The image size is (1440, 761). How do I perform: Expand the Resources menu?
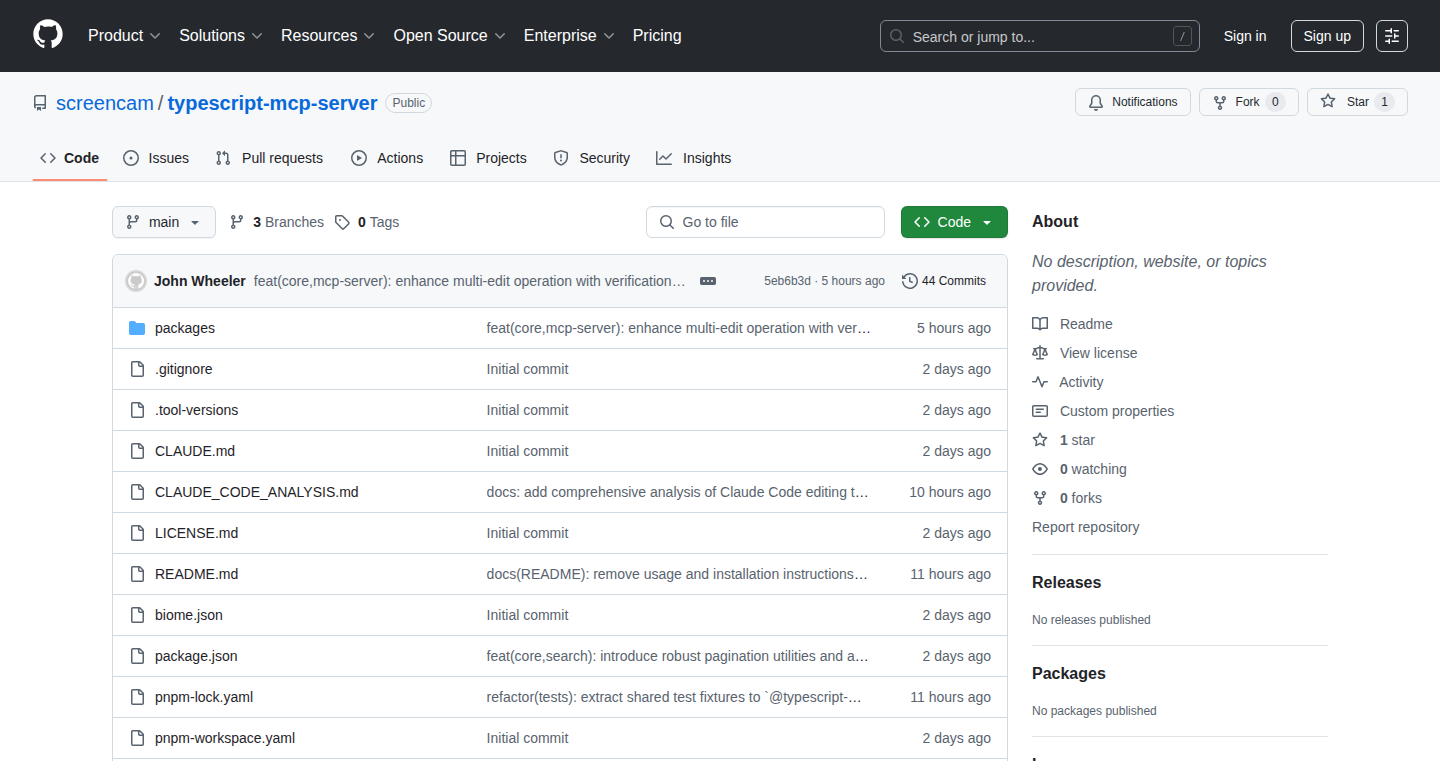coord(328,35)
